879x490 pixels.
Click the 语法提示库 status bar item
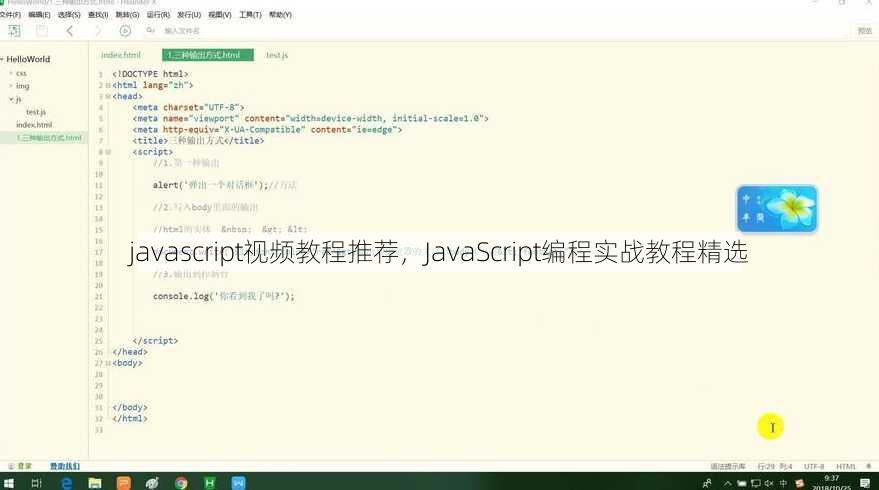coord(728,466)
